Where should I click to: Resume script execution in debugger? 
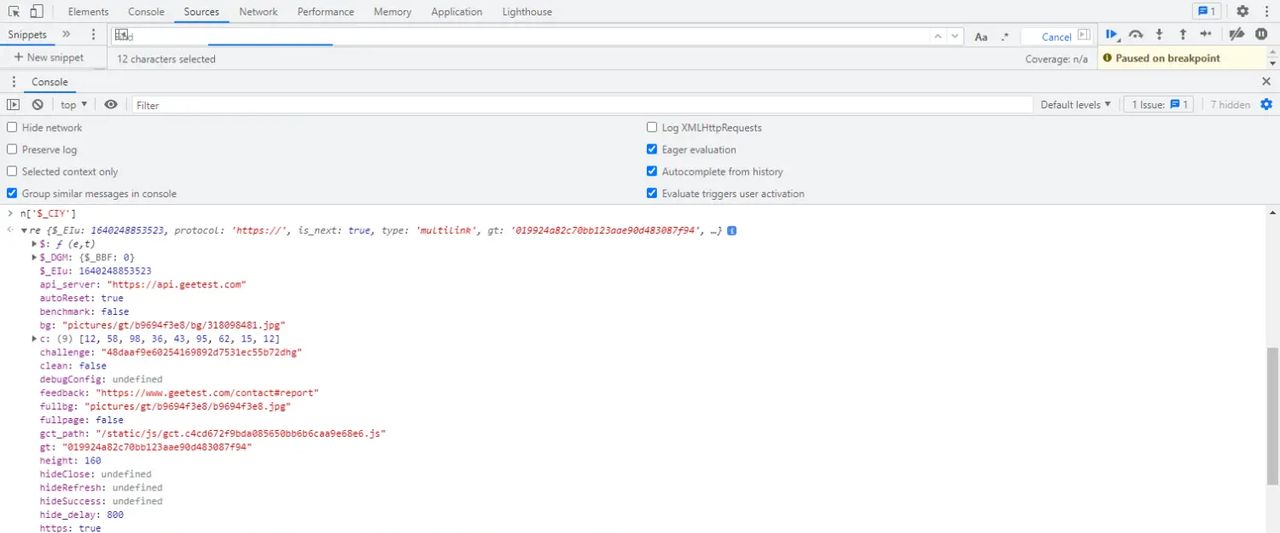coord(1111,35)
